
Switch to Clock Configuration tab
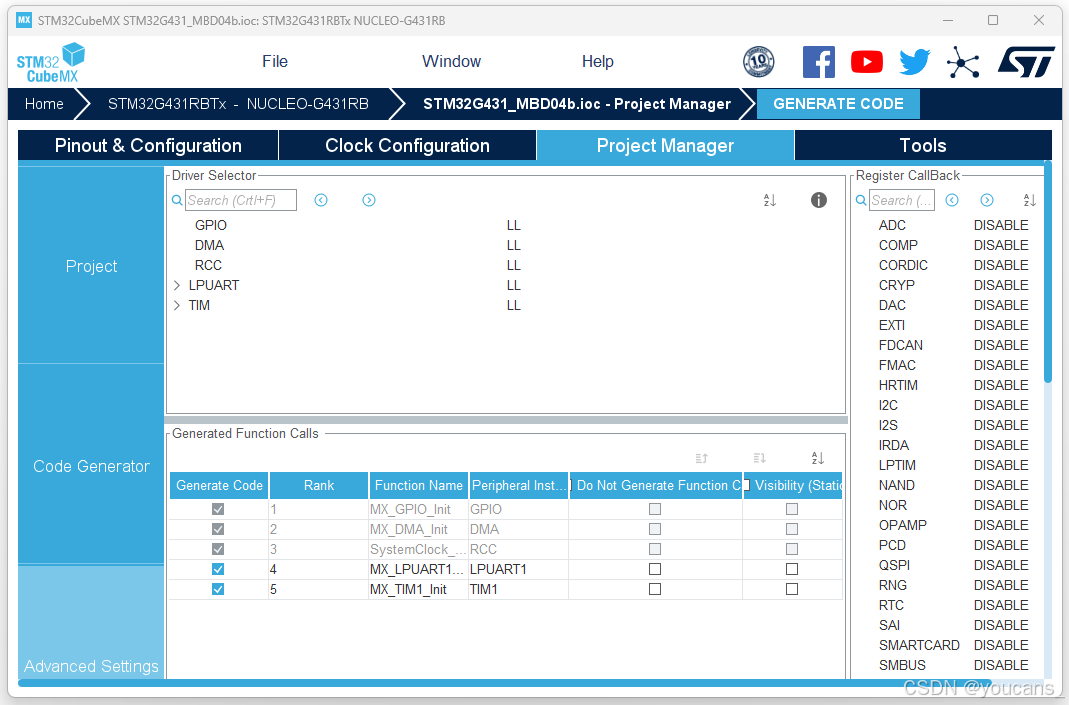pos(407,145)
